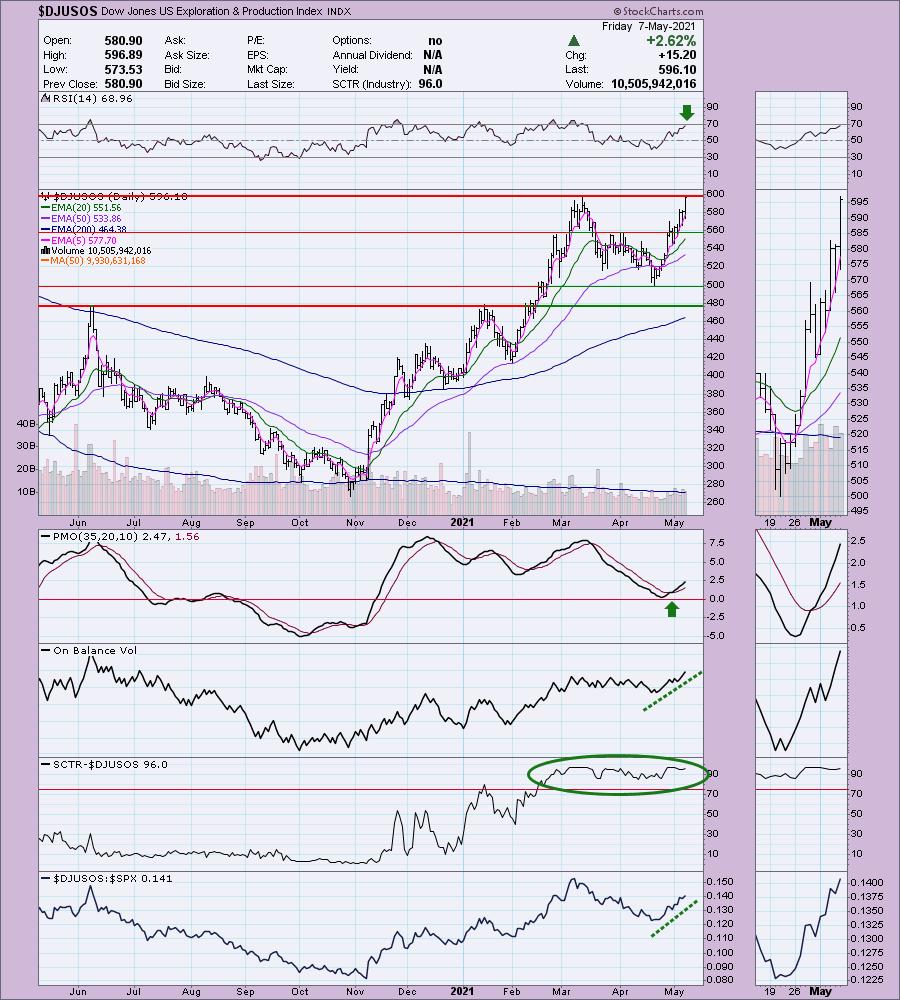
Task: Click the 7.5 value on PMO axis
Action: (717, 543)
